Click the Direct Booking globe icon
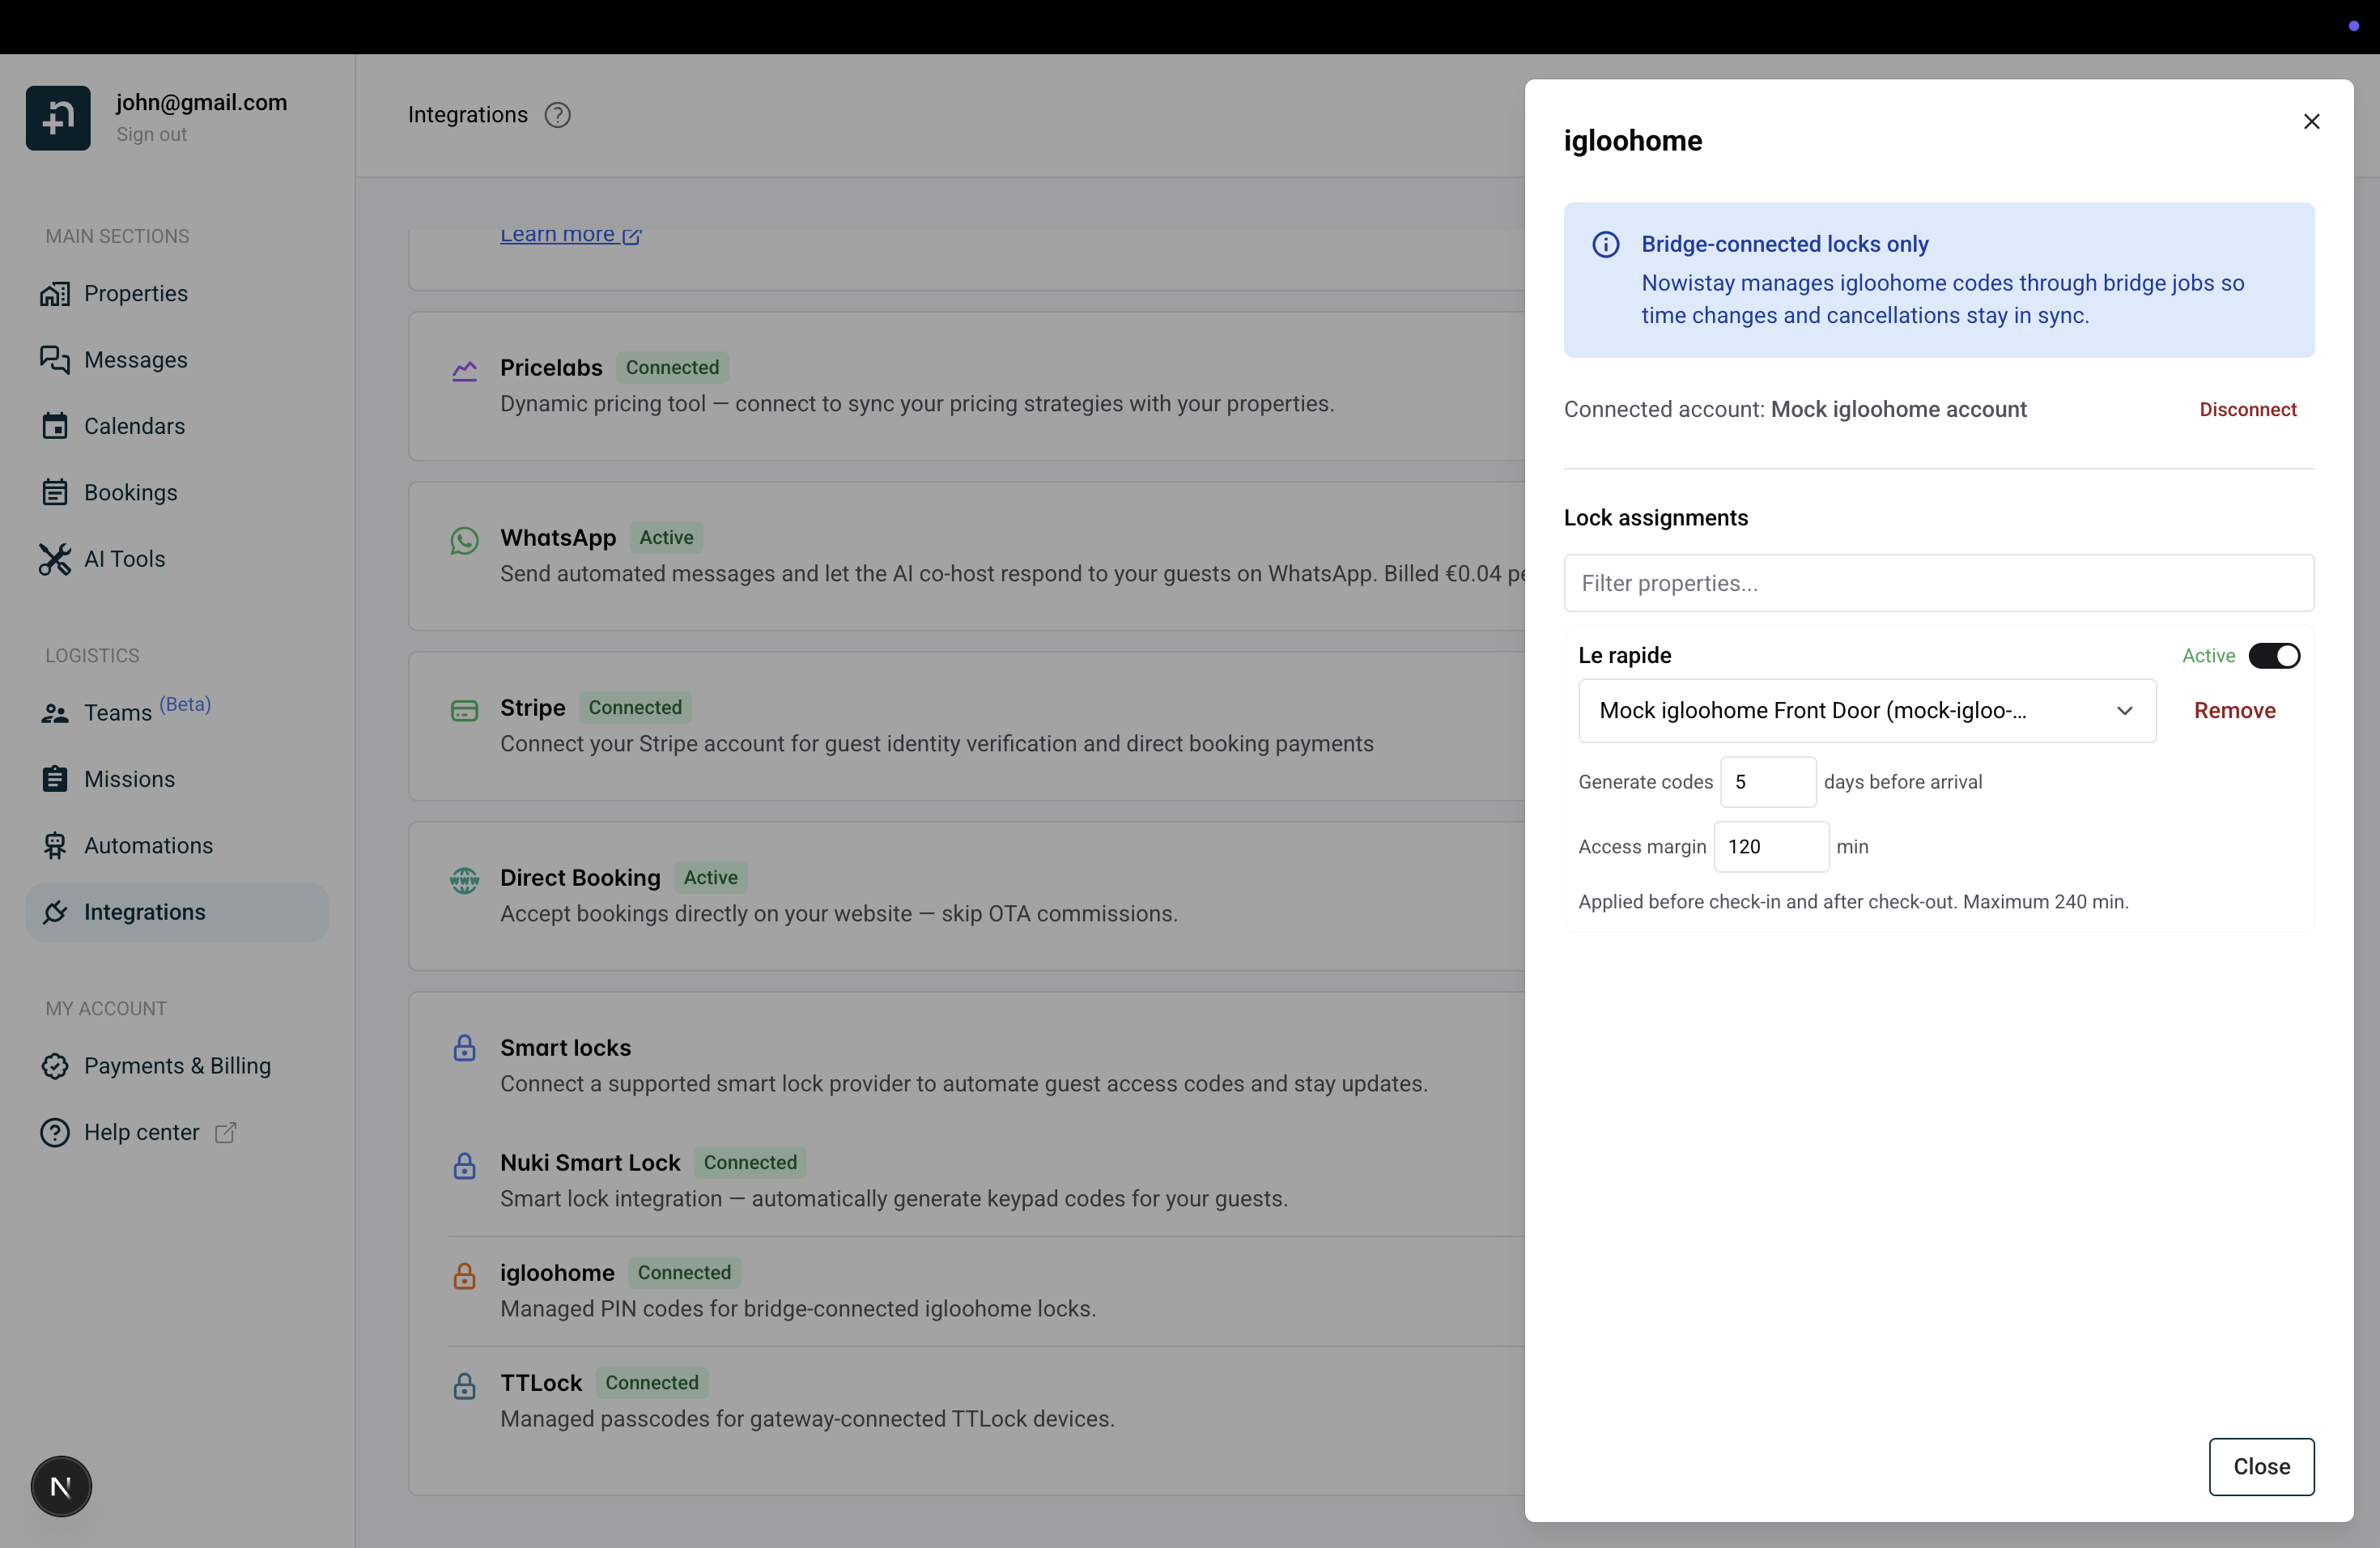 click(464, 880)
